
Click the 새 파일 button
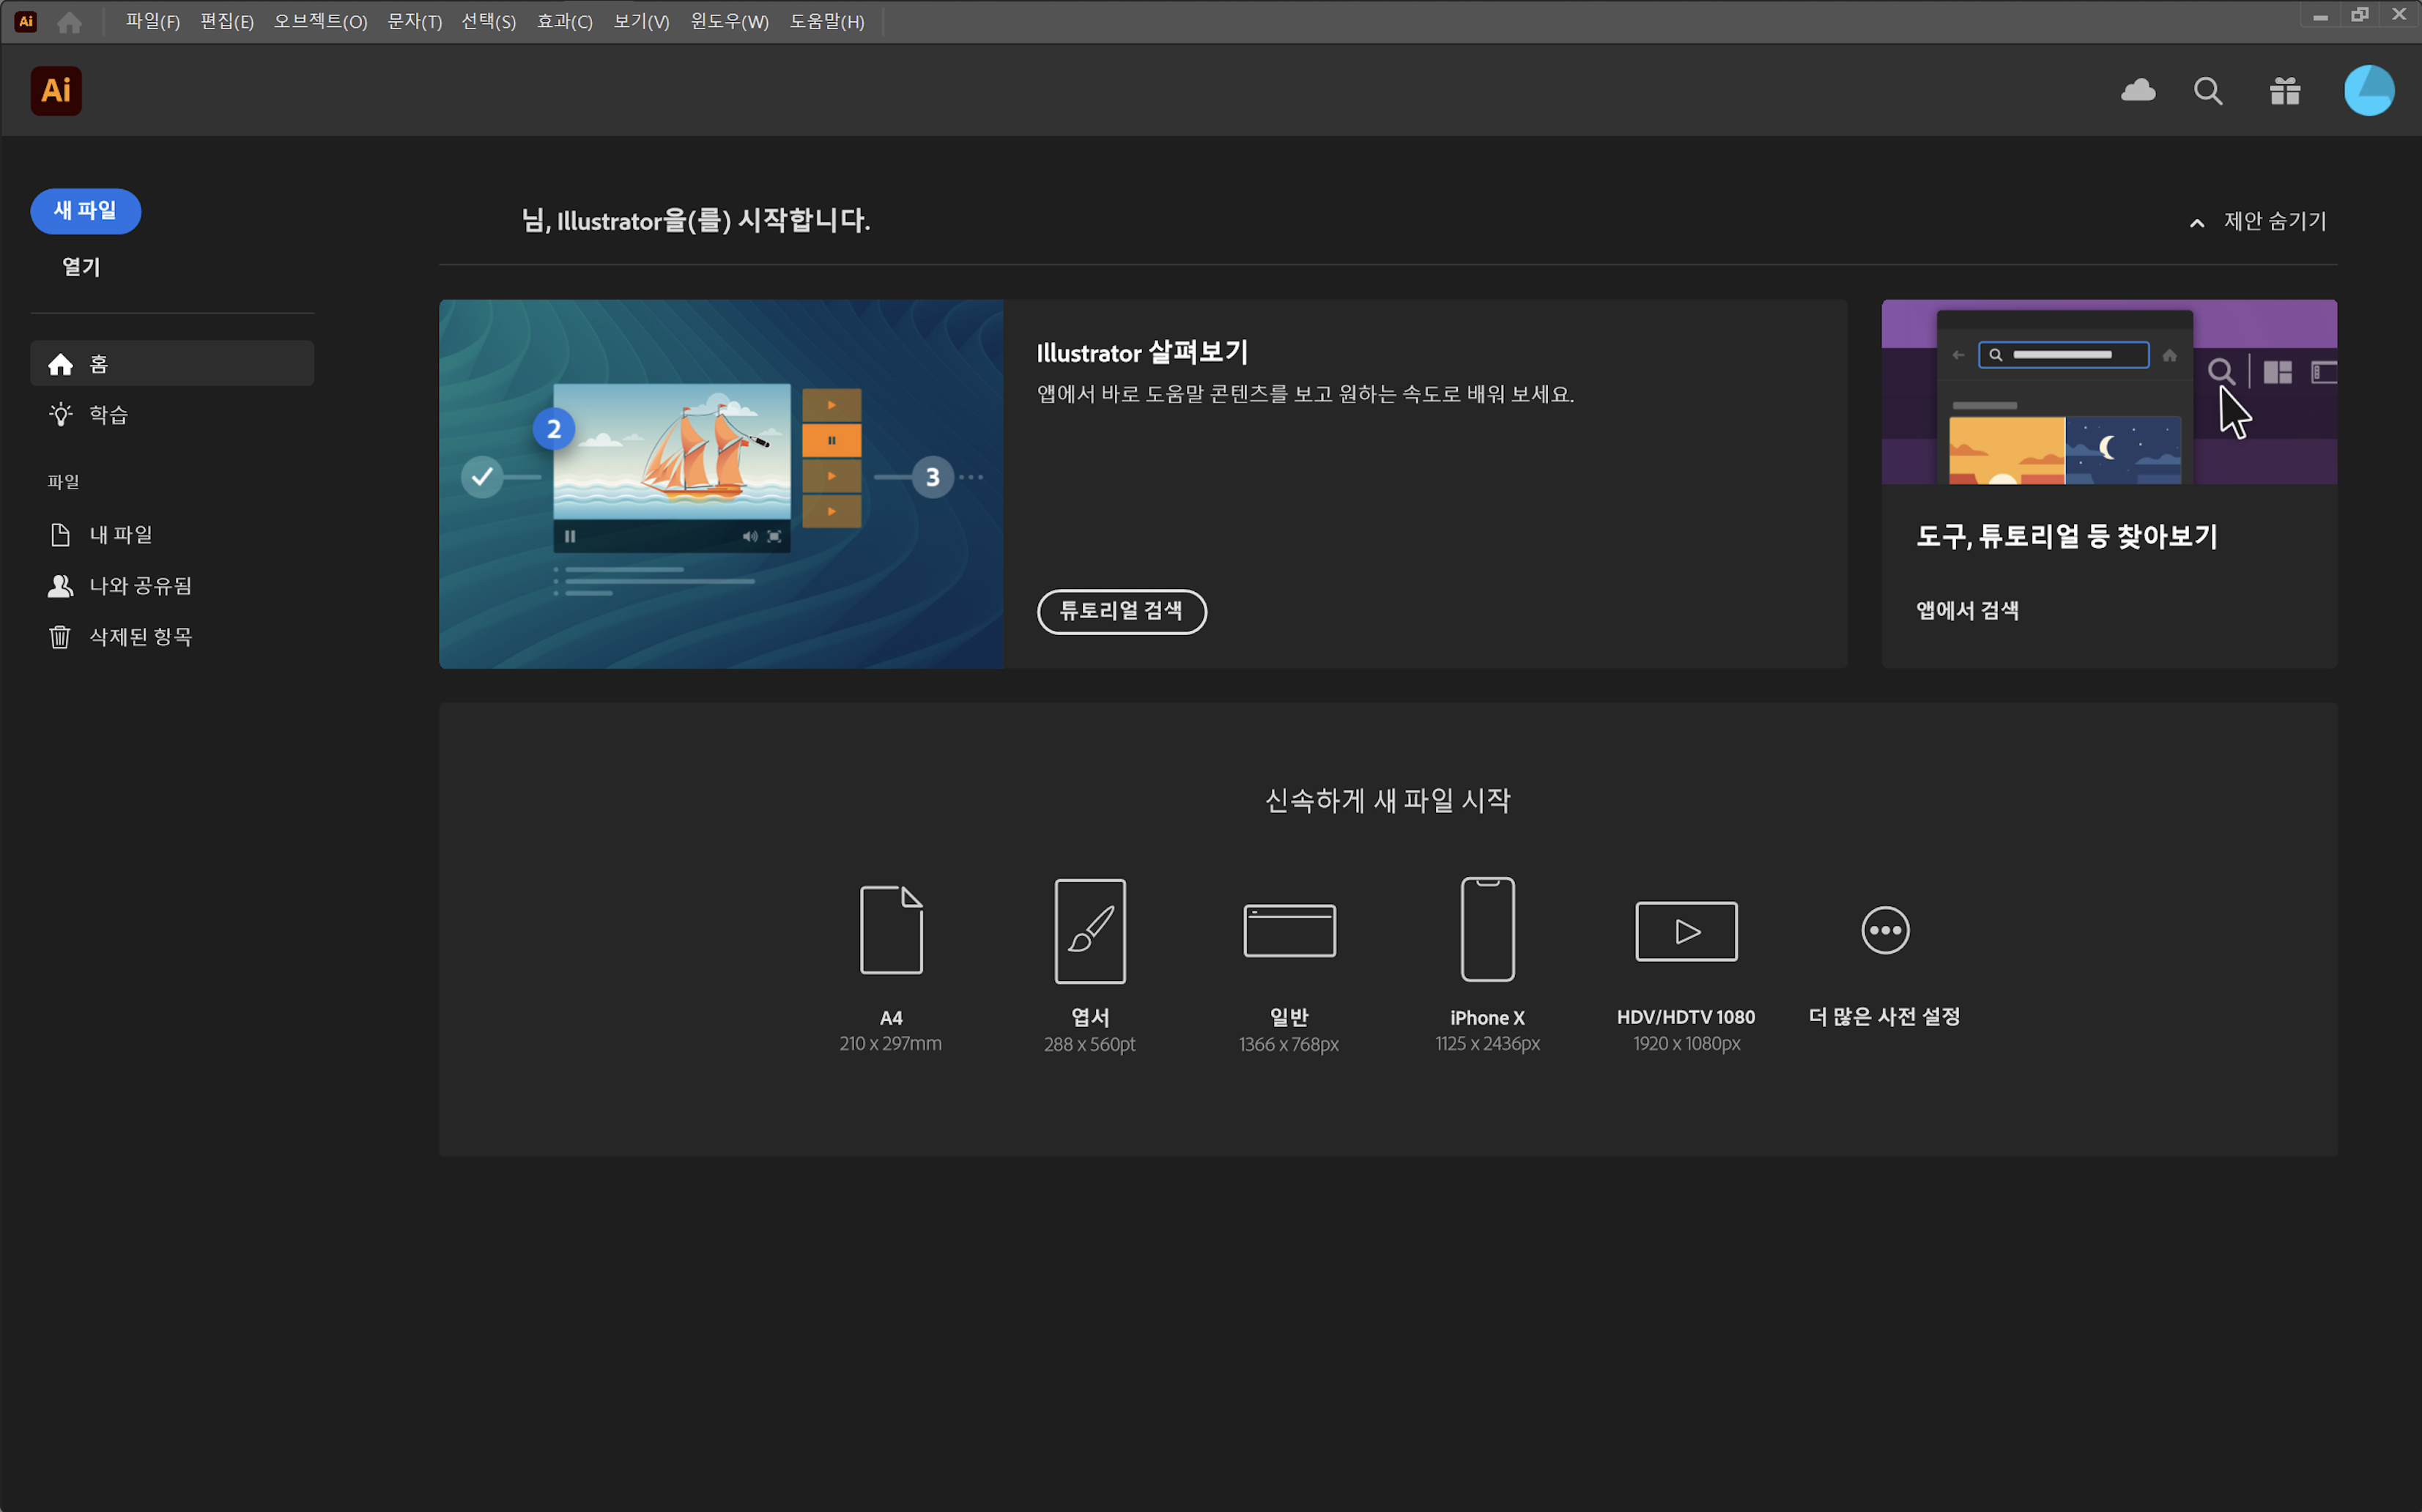click(x=85, y=211)
